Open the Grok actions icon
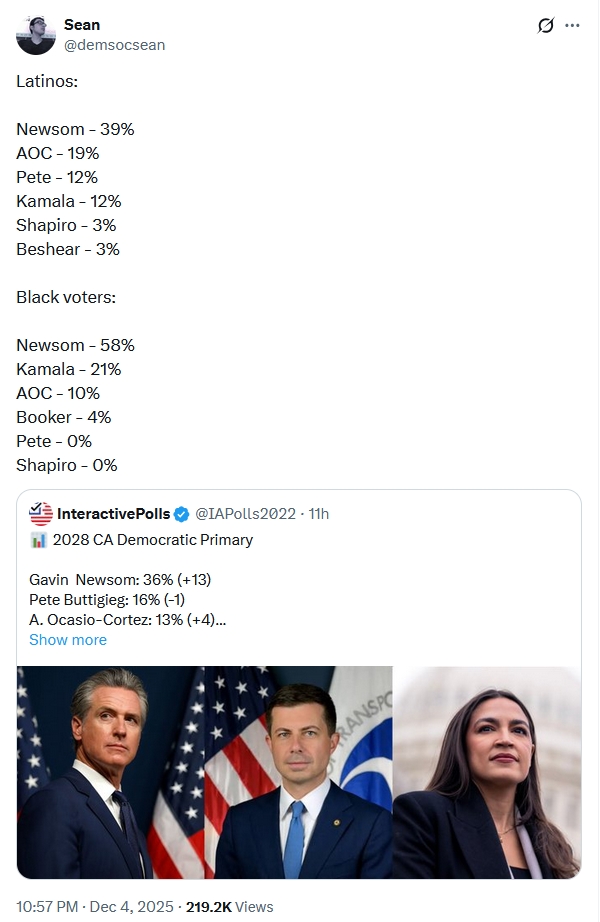Screen dimensions: 600x922 coord(546,26)
